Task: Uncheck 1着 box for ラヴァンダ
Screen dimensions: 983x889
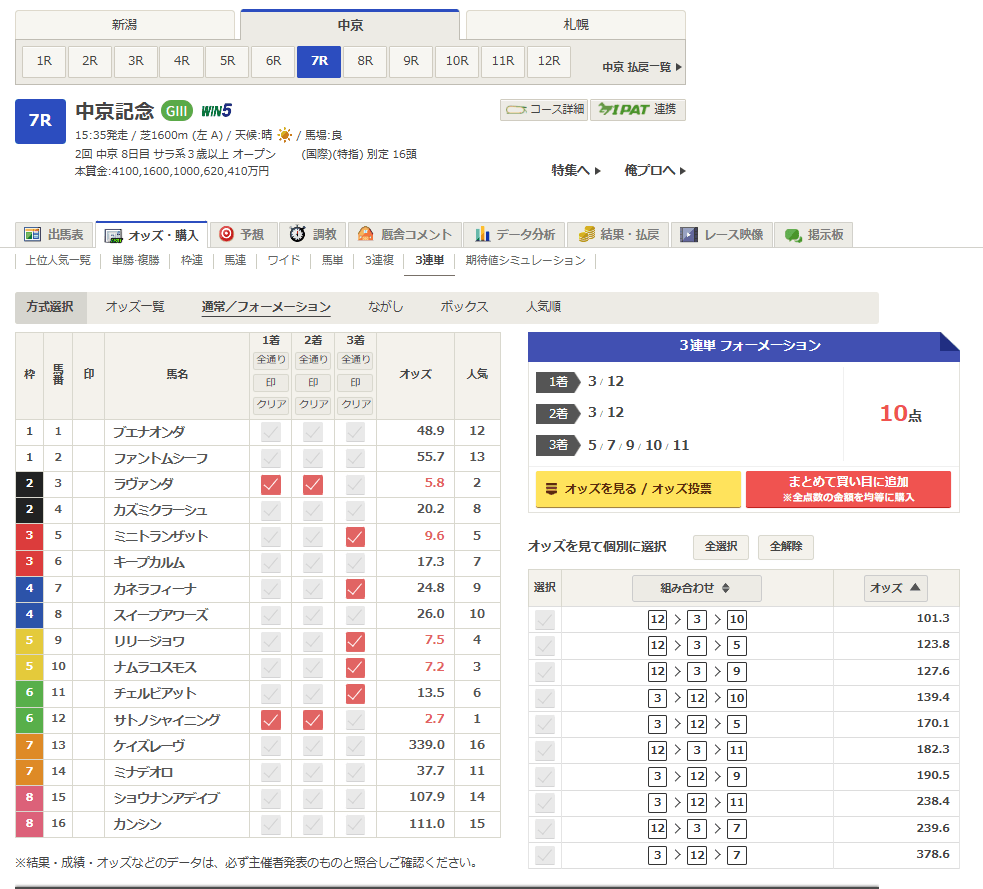Action: [271, 484]
